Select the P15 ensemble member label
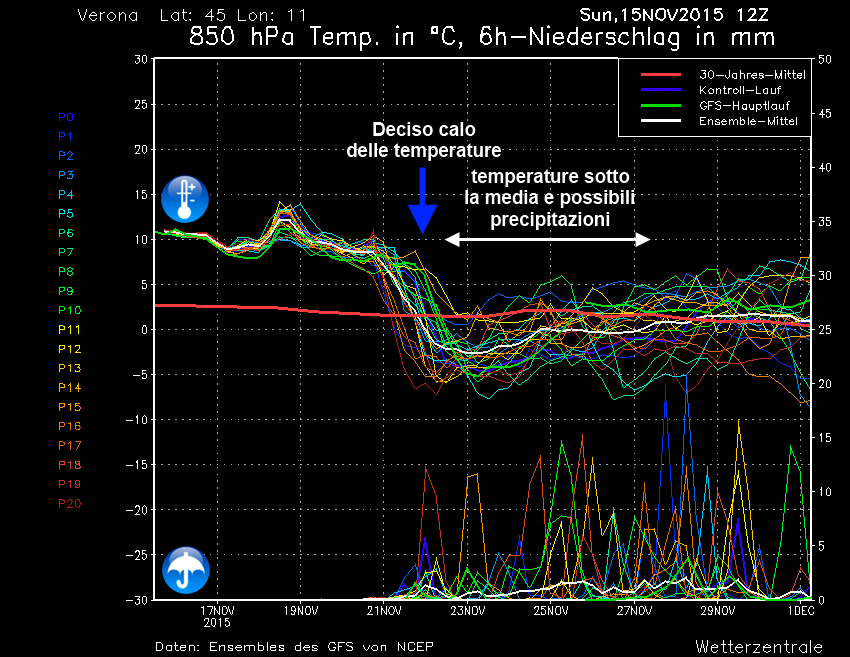This screenshot has height=657, width=850. pos(70,407)
